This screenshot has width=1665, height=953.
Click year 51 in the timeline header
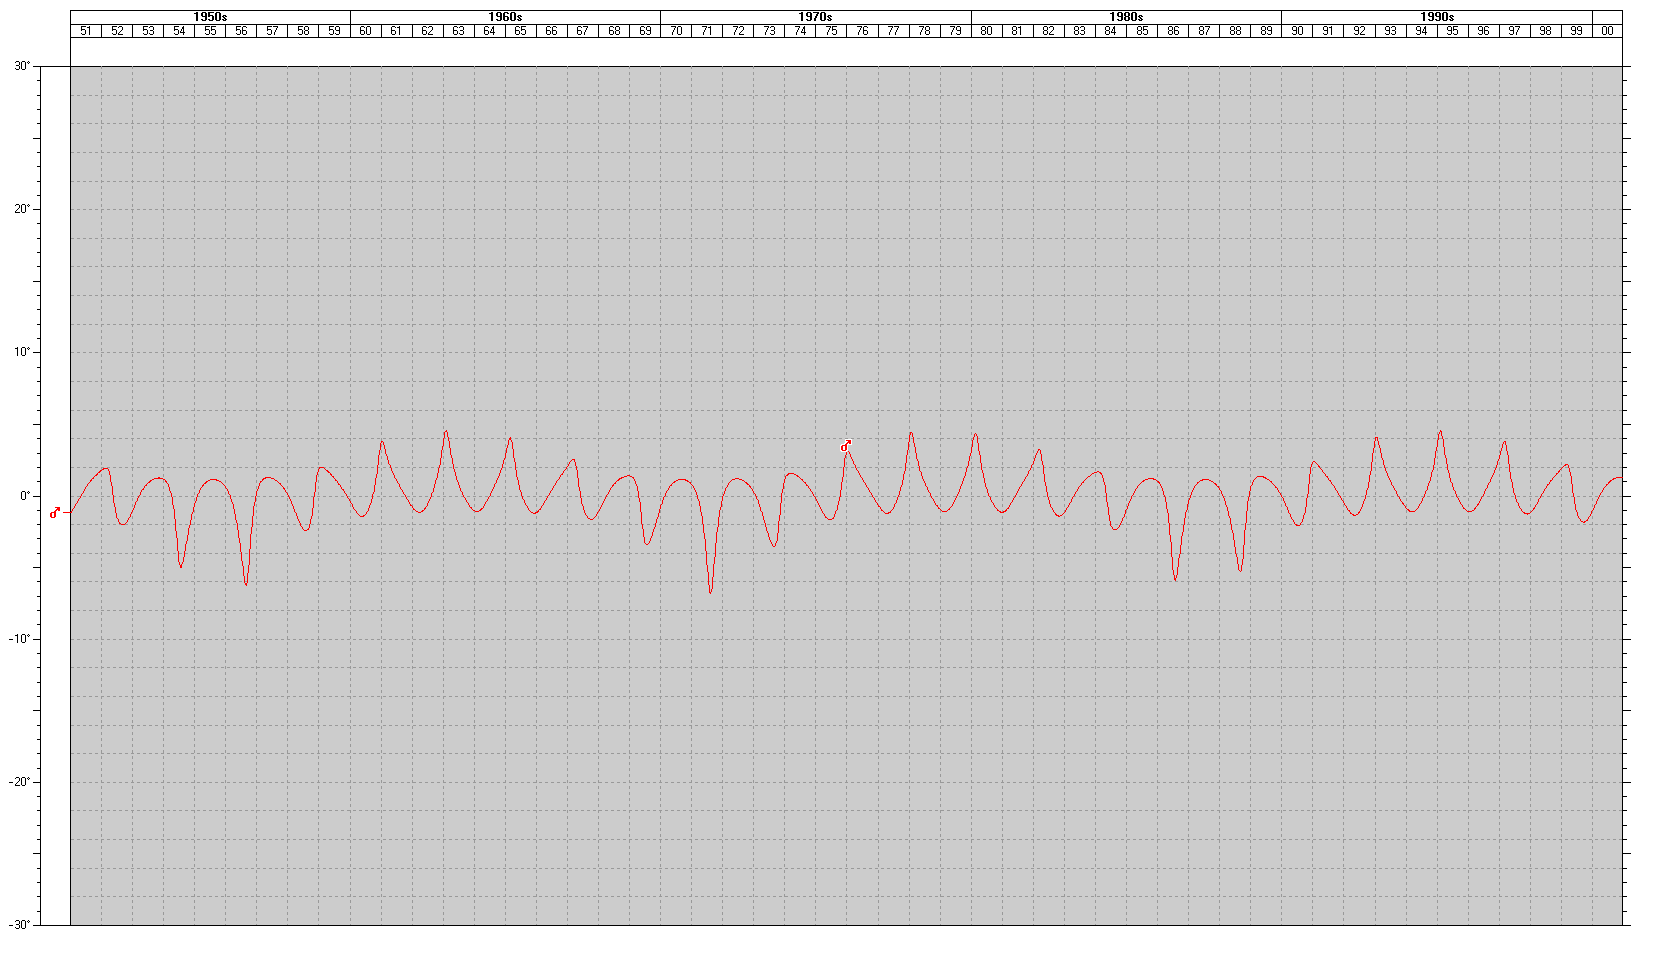(86, 31)
